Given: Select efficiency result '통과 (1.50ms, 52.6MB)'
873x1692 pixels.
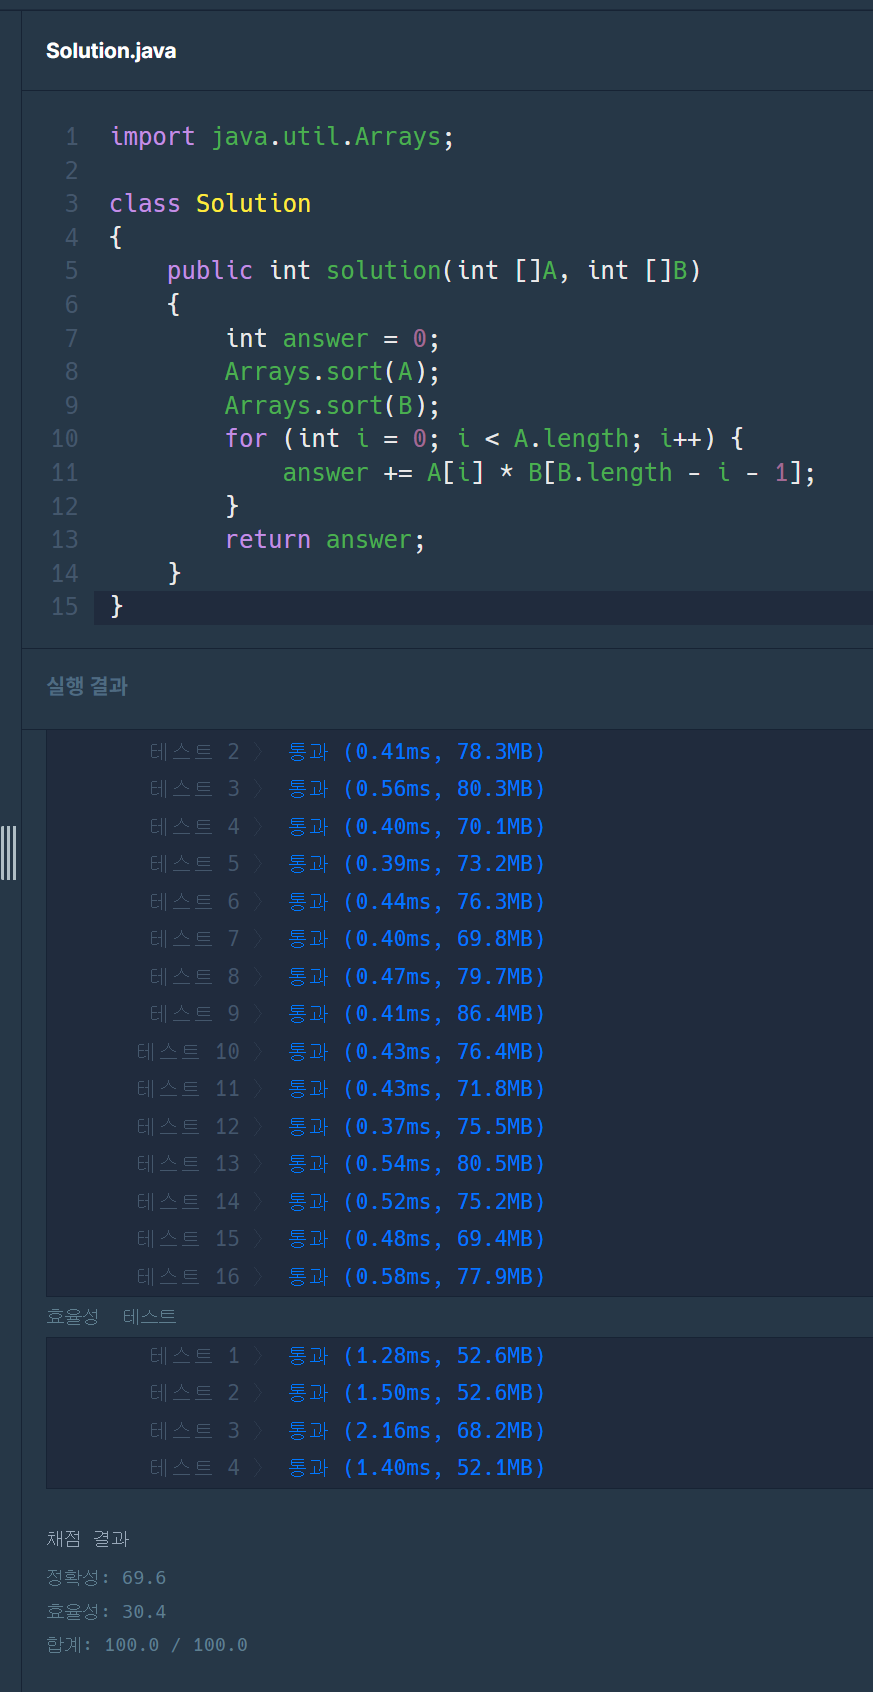Looking at the screenshot, I should tap(416, 1392).
